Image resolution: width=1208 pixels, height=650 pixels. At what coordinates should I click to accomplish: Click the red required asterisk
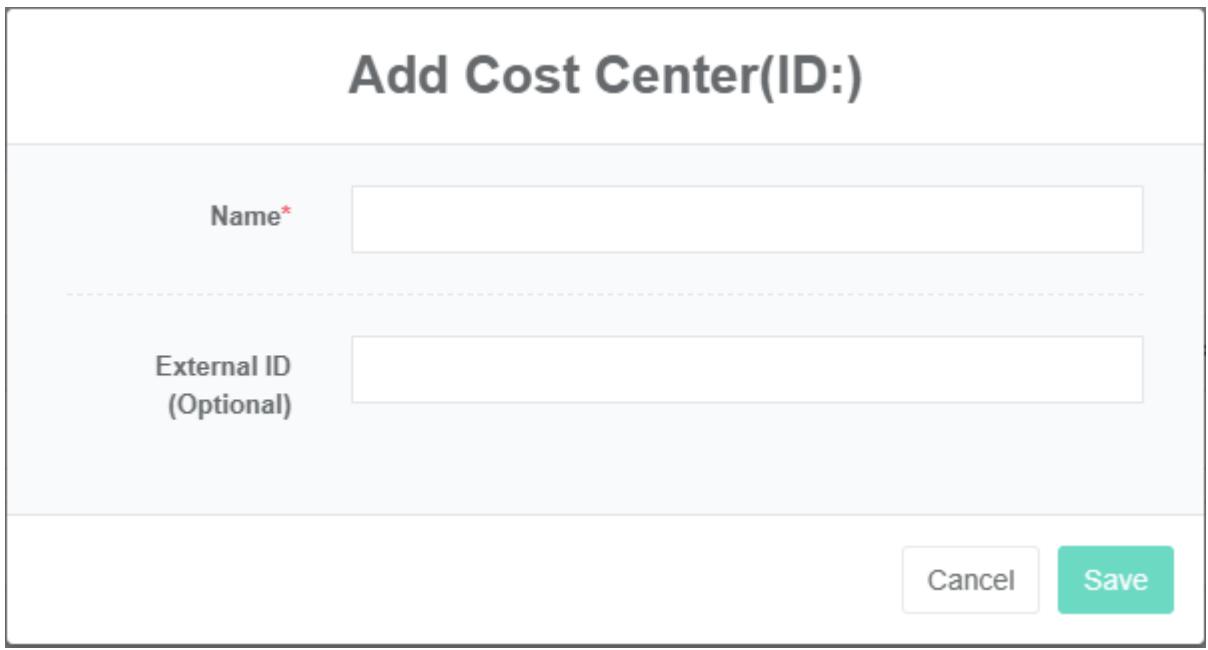pyautogui.click(x=285, y=214)
